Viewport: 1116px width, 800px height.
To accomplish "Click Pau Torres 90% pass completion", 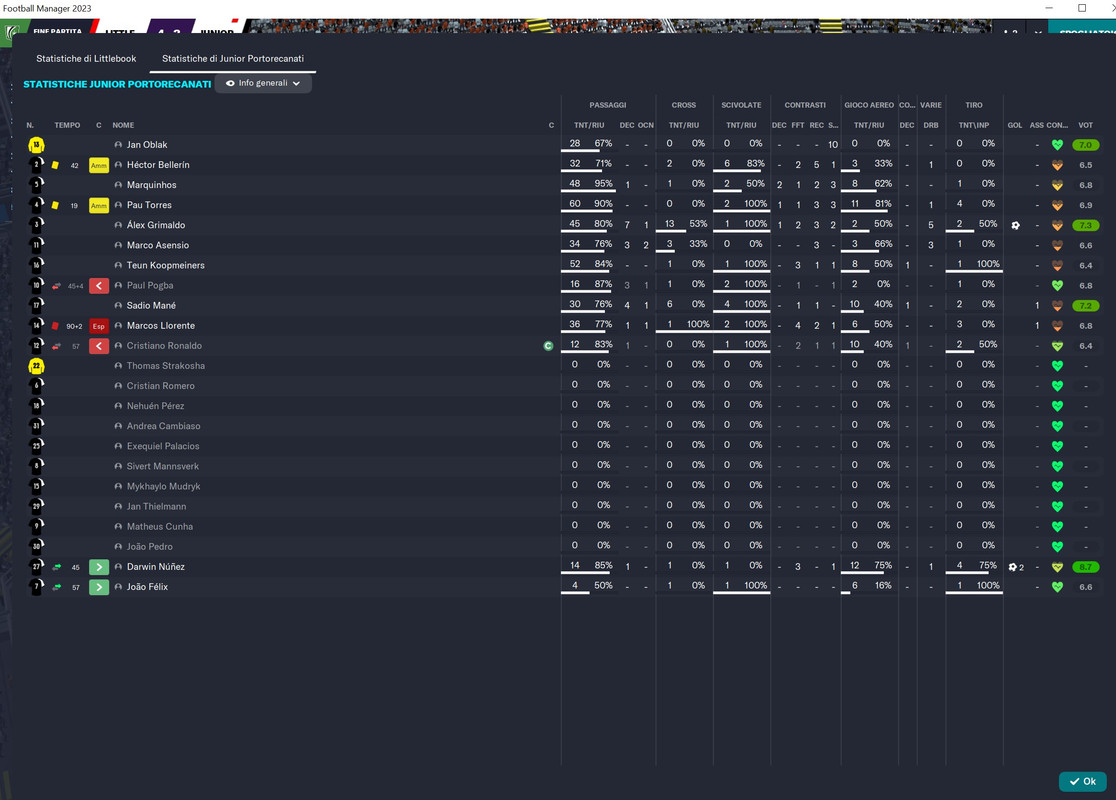I will (604, 204).
